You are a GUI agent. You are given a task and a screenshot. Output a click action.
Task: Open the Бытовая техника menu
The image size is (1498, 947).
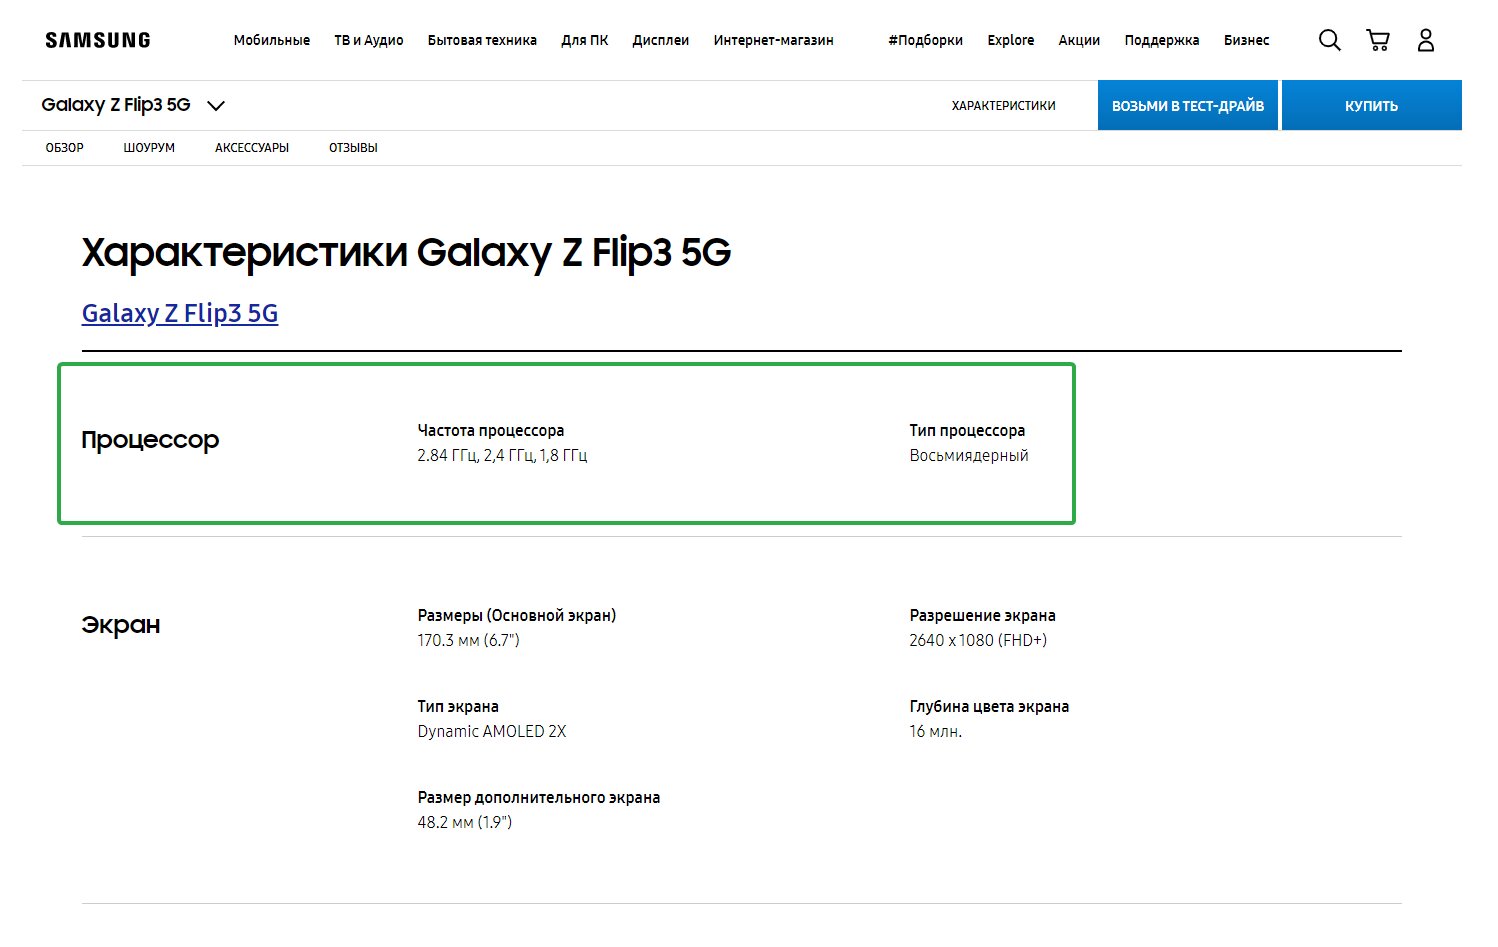tap(482, 40)
